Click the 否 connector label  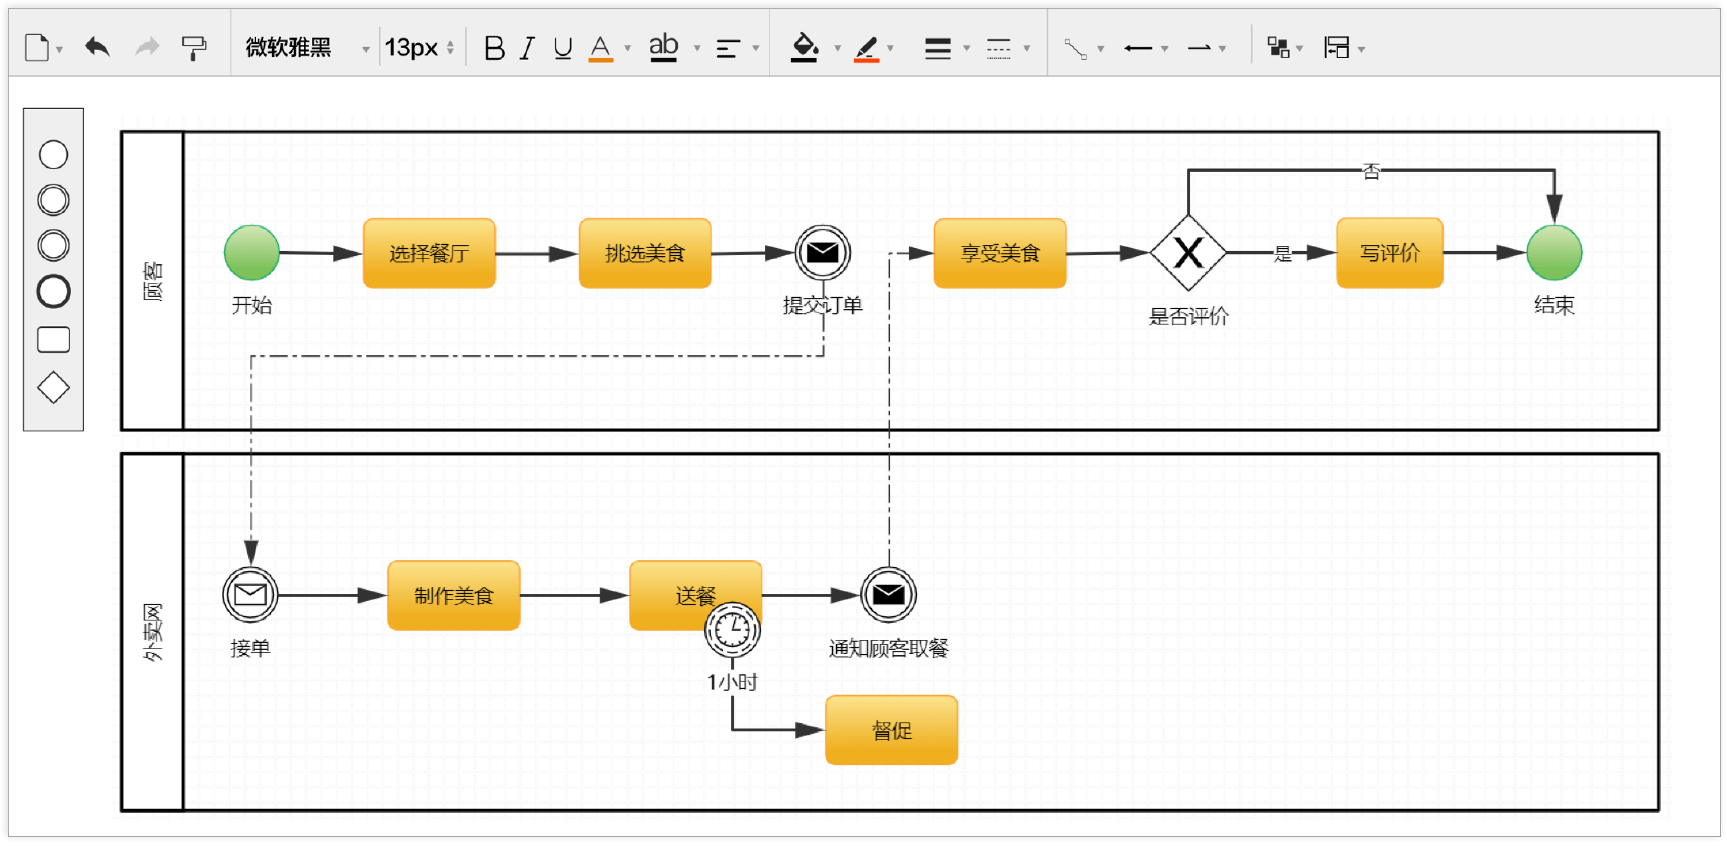(x=1371, y=172)
